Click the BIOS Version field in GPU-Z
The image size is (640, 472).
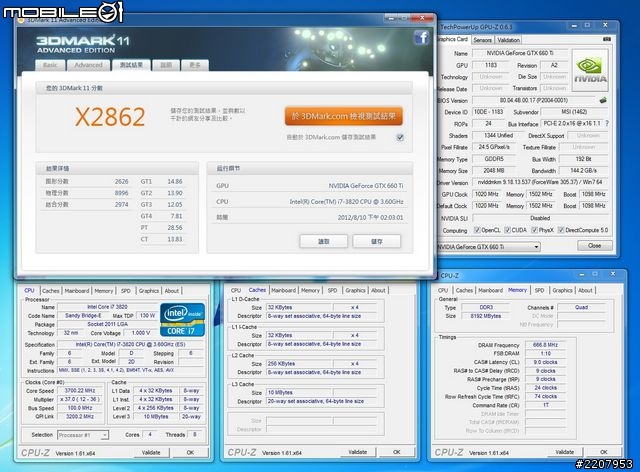[533, 100]
